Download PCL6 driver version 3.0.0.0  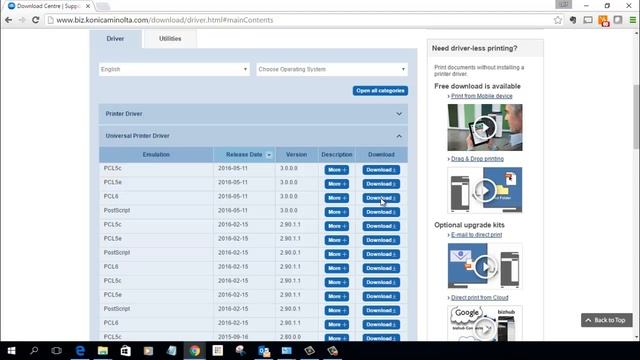click(381, 198)
